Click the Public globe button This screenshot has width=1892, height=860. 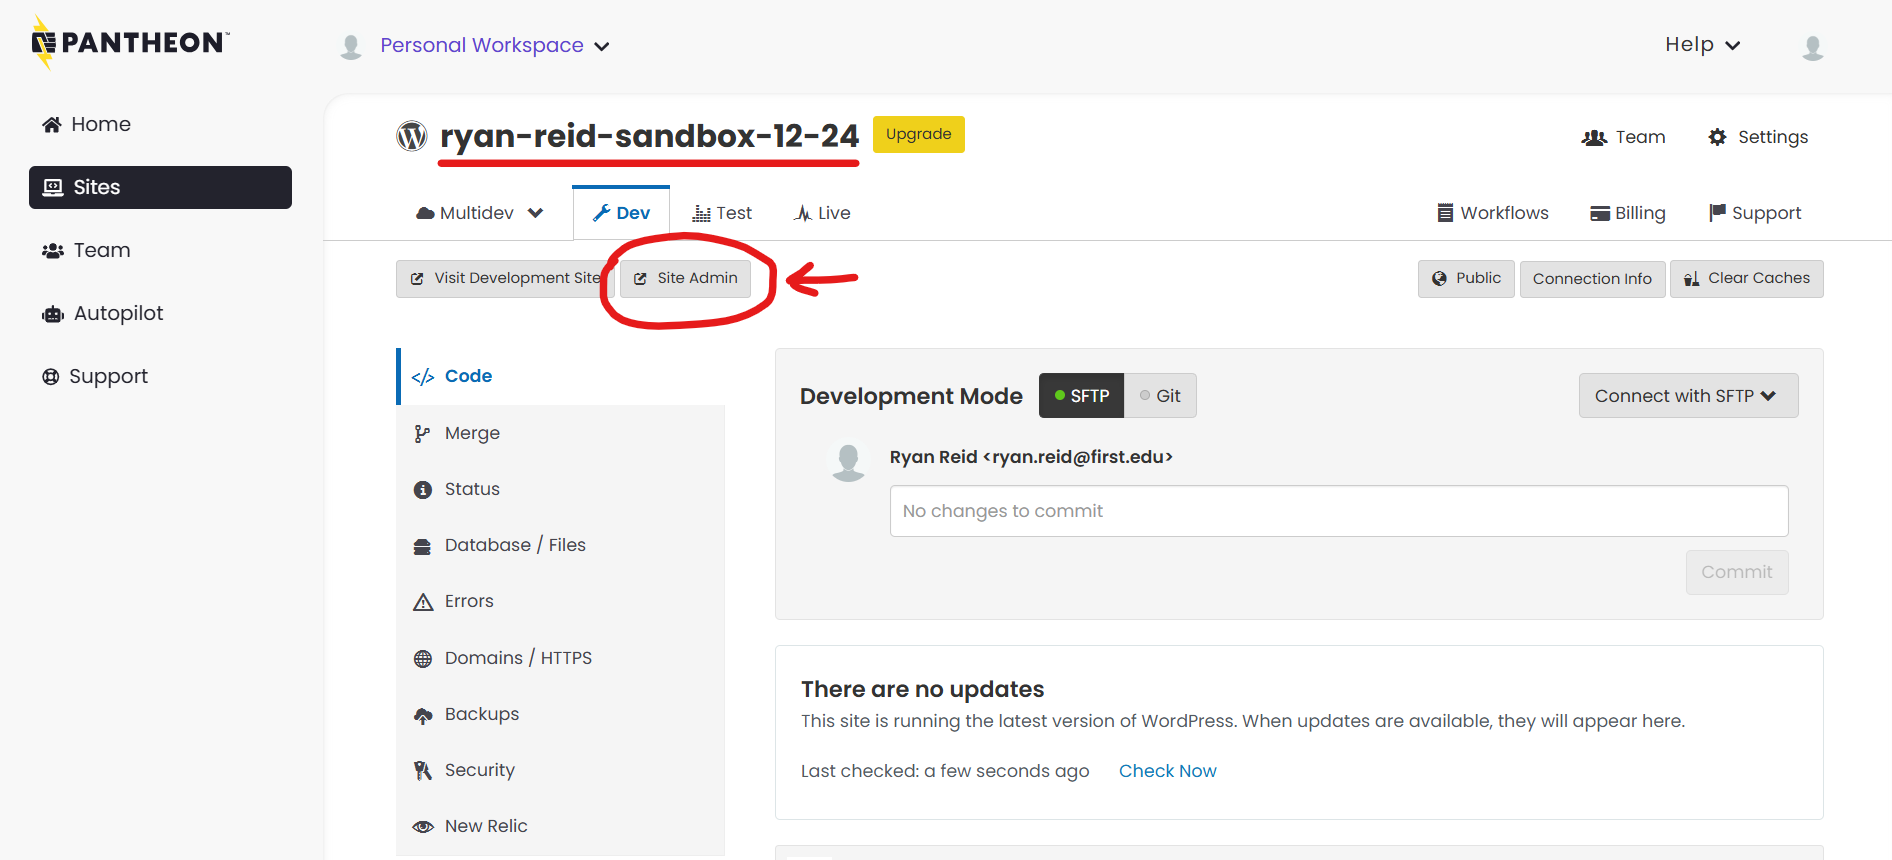(1466, 279)
